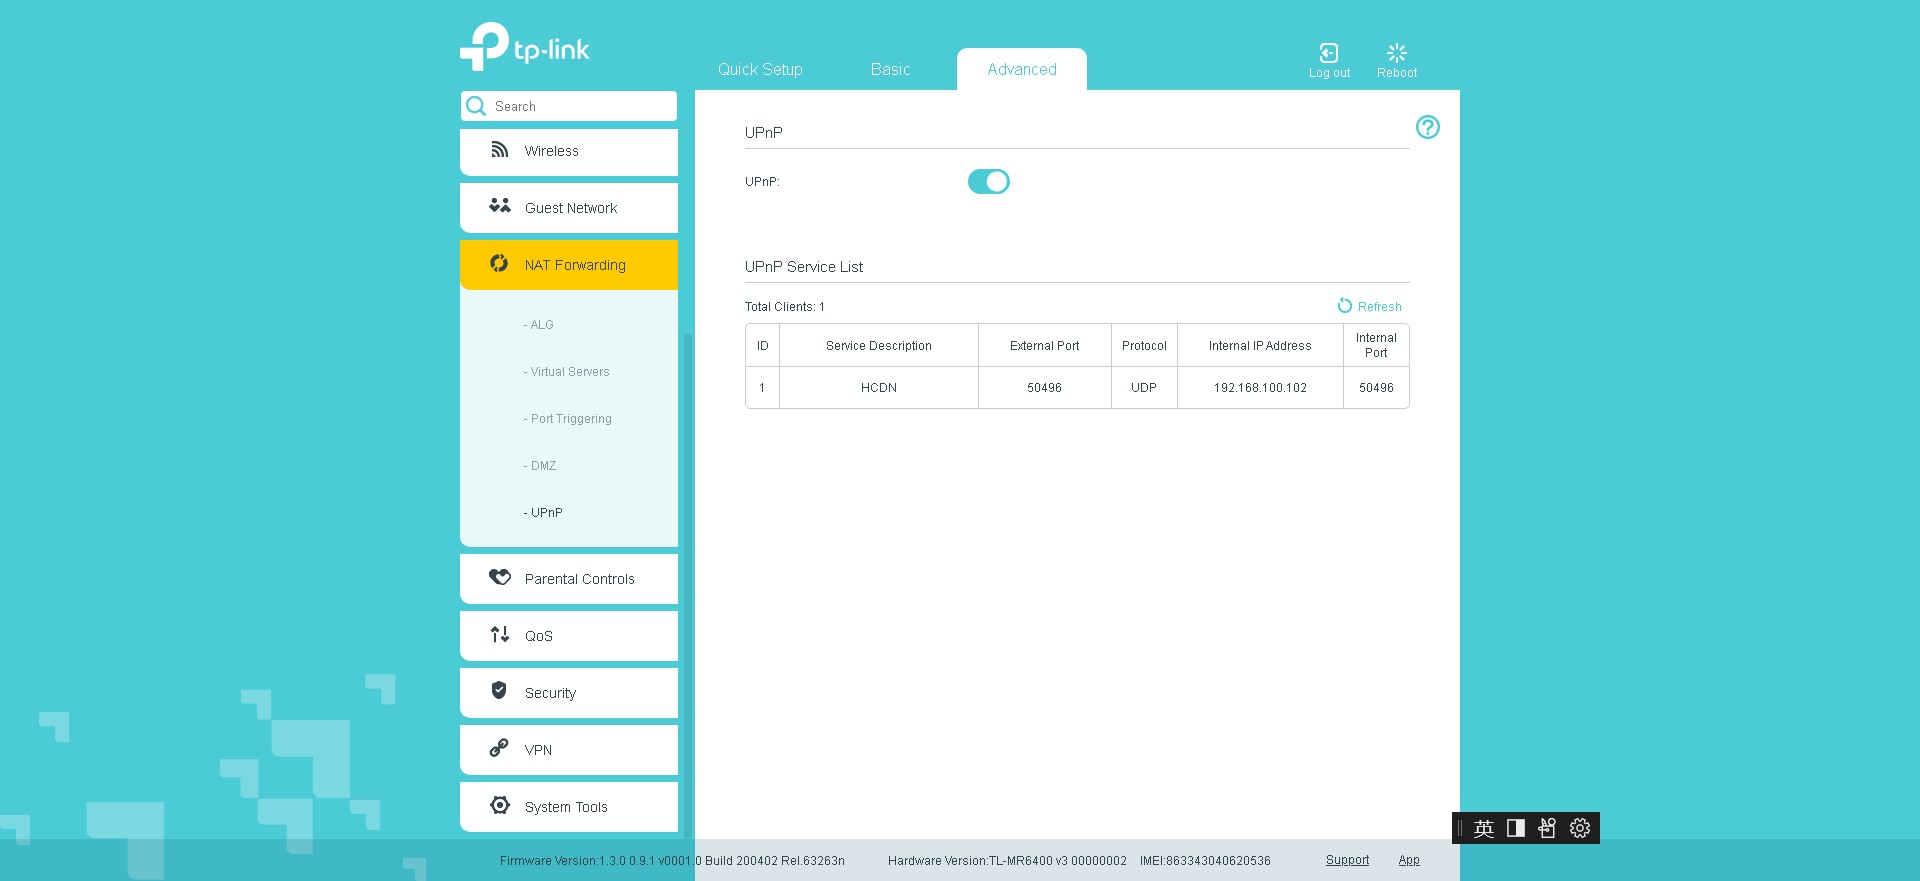Turn off the UPnP switch
The width and height of the screenshot is (1920, 881).
(x=989, y=181)
